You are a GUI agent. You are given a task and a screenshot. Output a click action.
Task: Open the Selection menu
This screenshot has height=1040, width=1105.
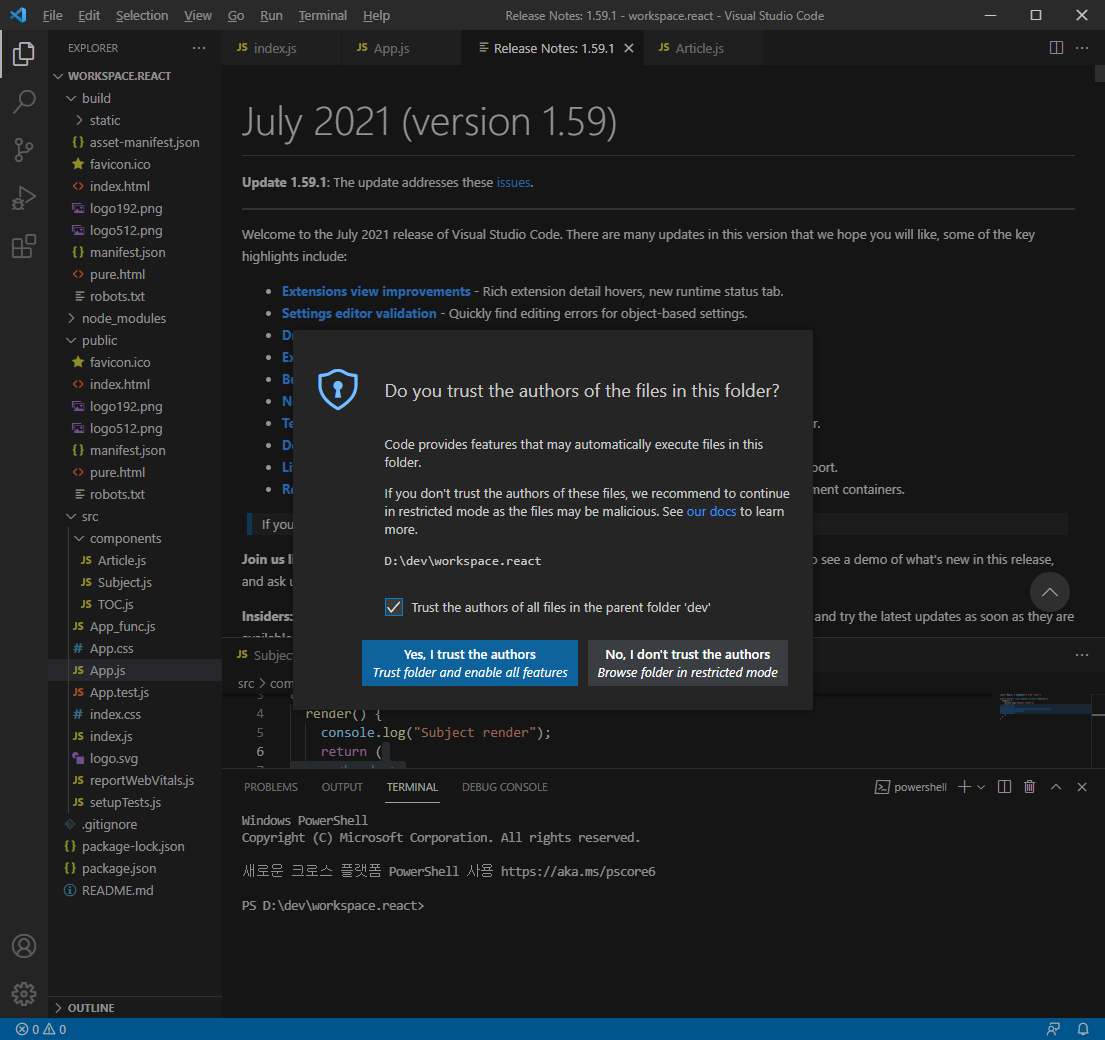pyautogui.click(x=142, y=16)
